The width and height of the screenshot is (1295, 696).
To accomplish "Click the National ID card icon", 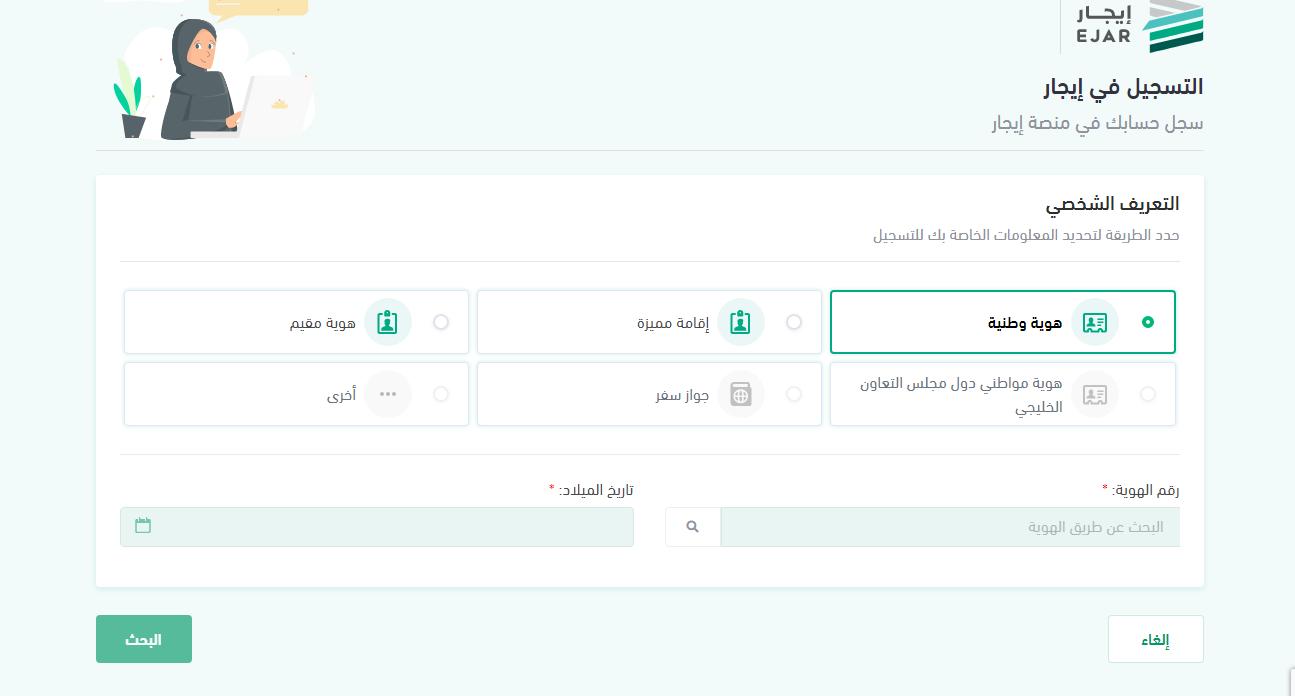I will (x=1095, y=322).
